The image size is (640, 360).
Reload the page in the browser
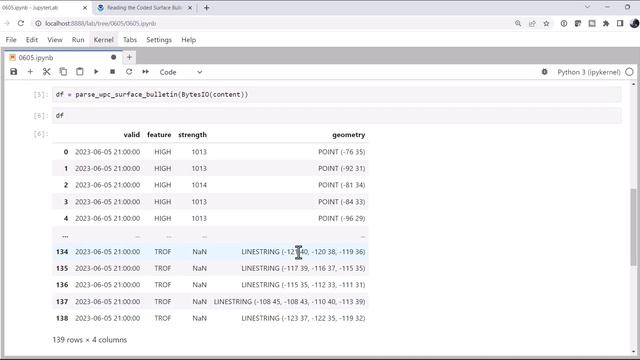click(21, 24)
